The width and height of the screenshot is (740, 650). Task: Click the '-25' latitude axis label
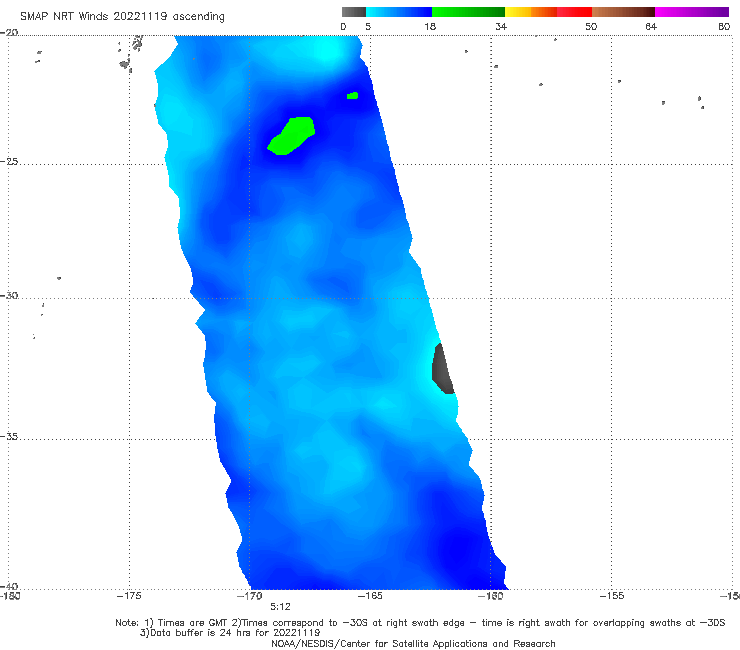pos(9,161)
